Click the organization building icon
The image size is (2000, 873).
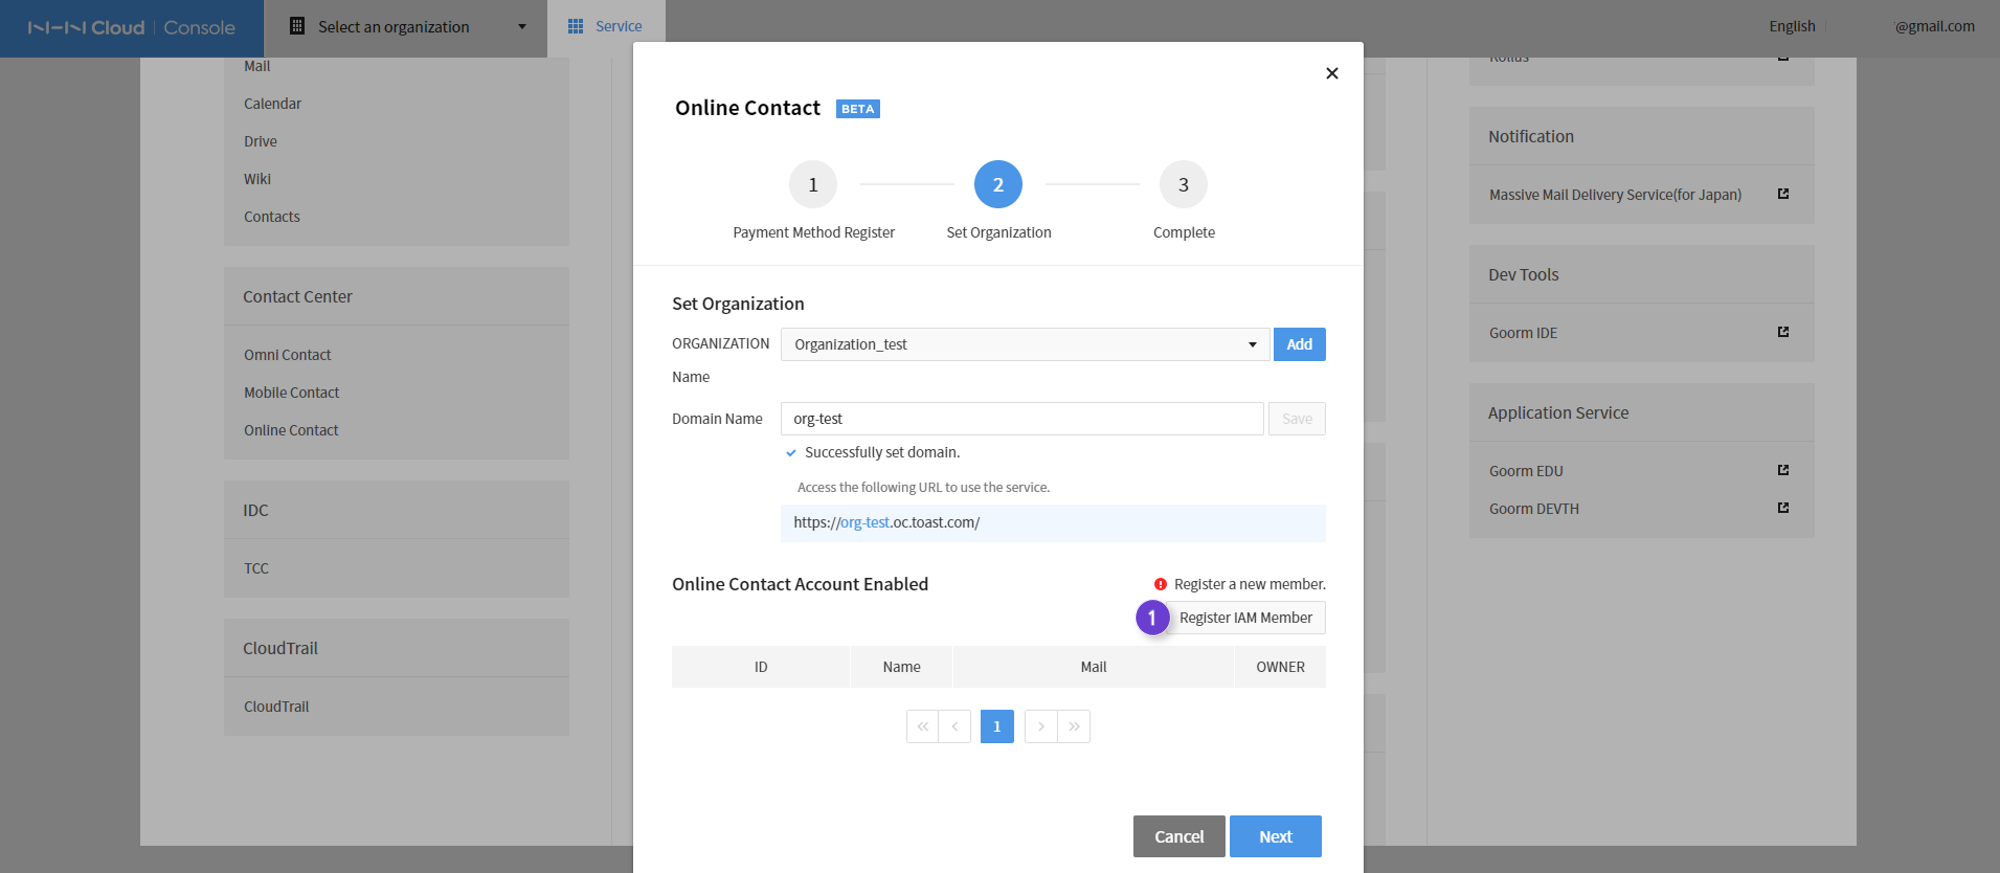point(297,26)
